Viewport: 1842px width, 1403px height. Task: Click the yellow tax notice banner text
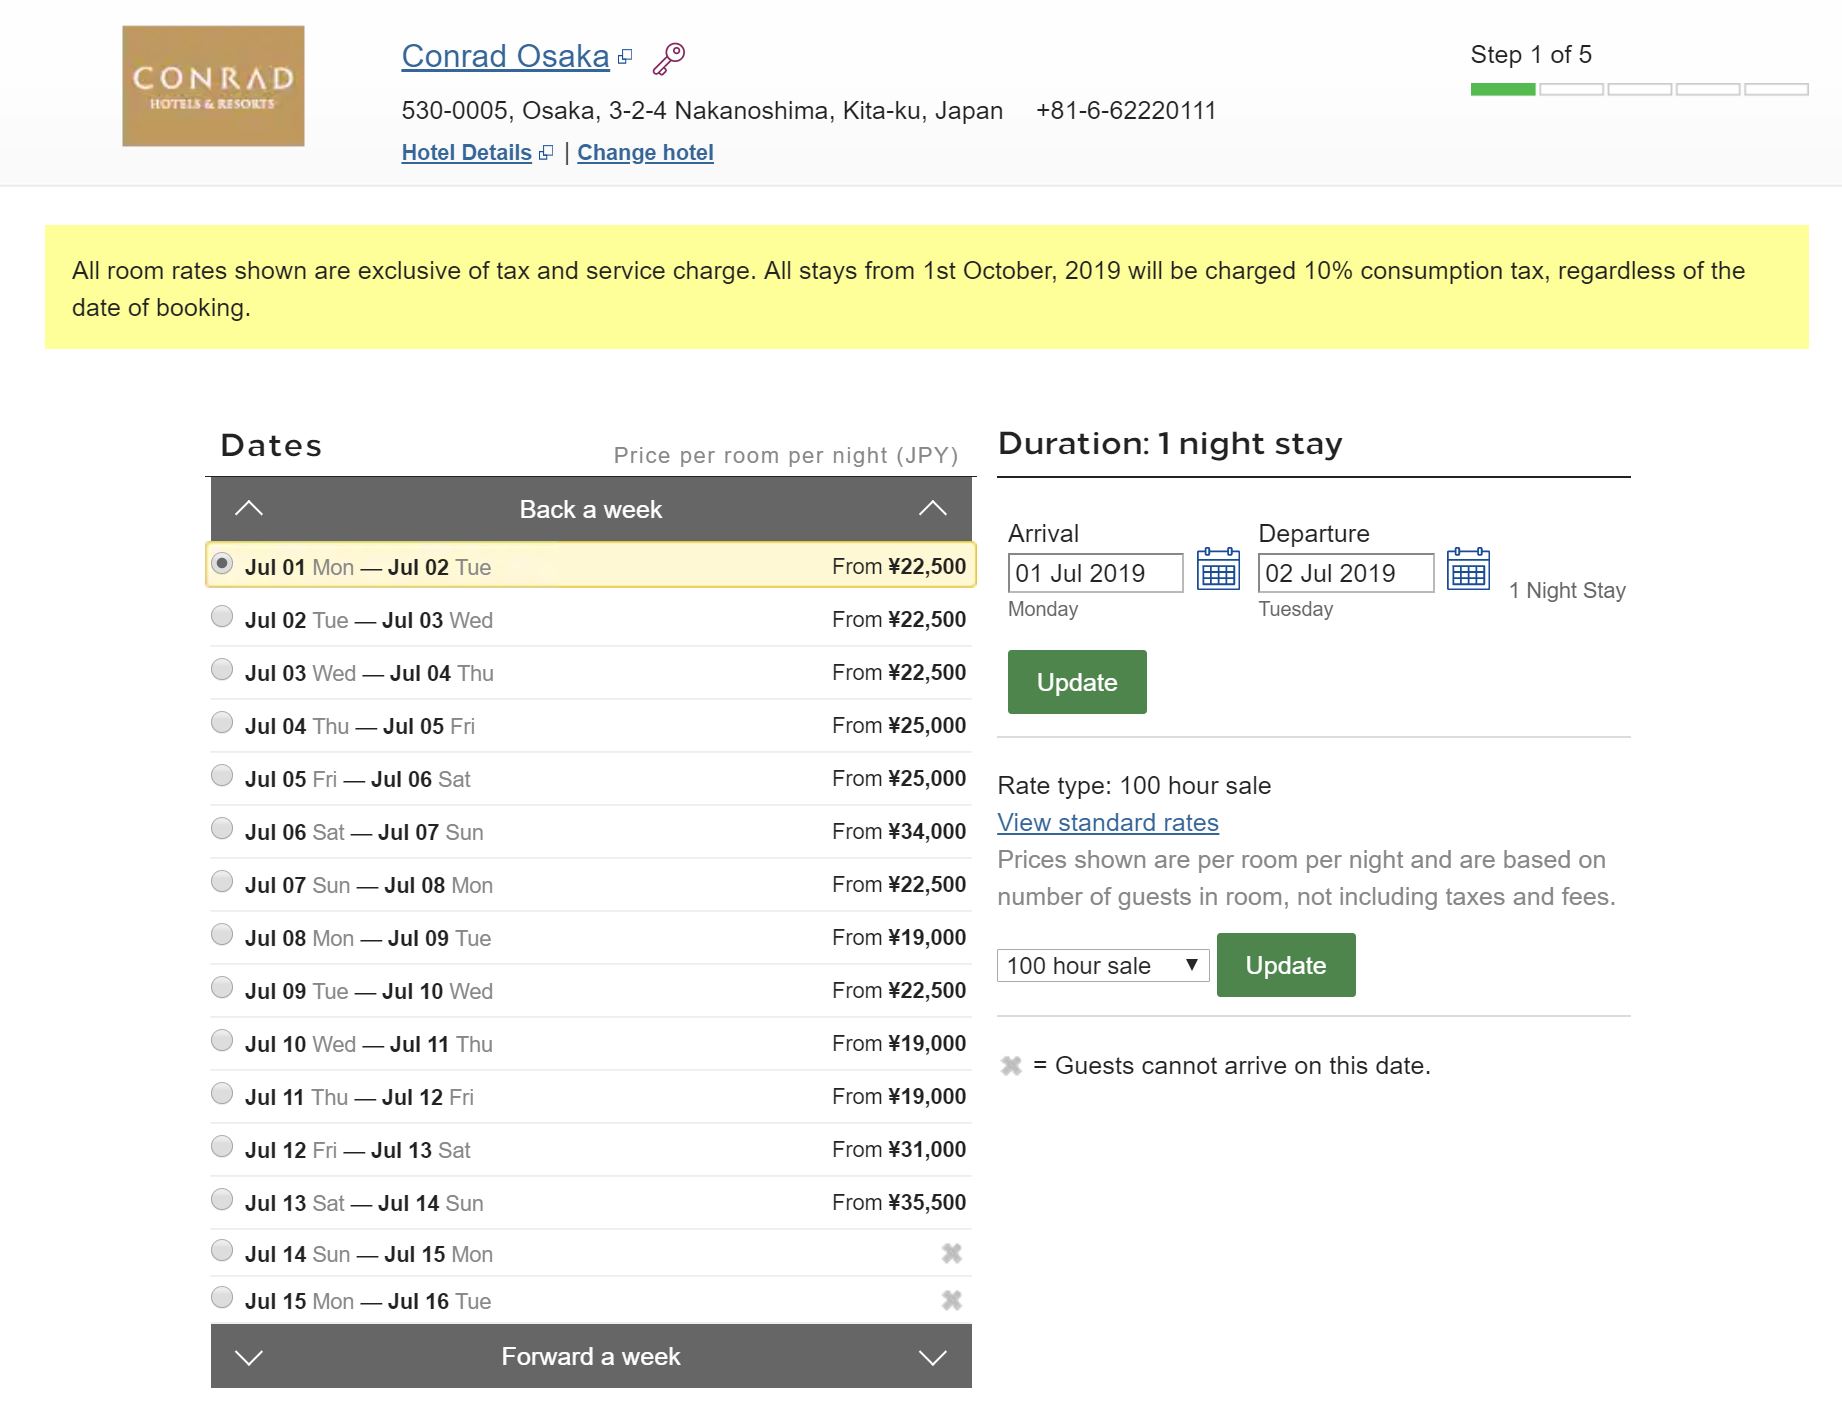click(908, 289)
